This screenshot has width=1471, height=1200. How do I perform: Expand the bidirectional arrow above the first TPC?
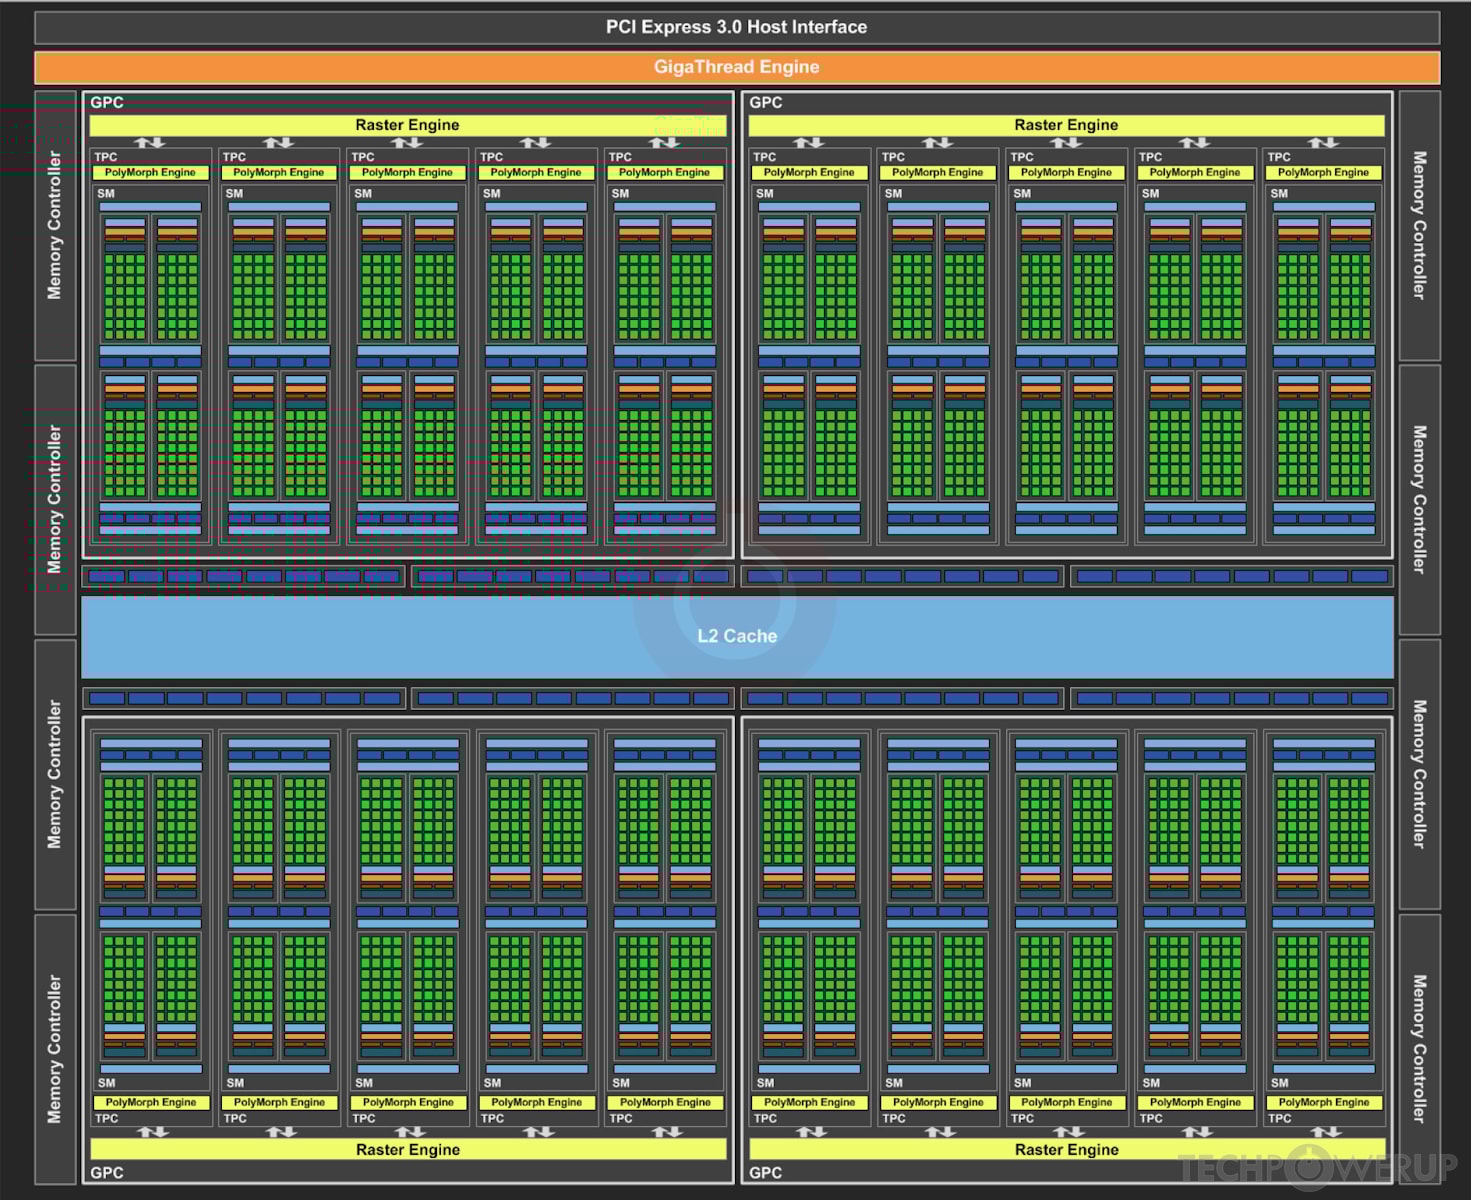pyautogui.click(x=151, y=143)
